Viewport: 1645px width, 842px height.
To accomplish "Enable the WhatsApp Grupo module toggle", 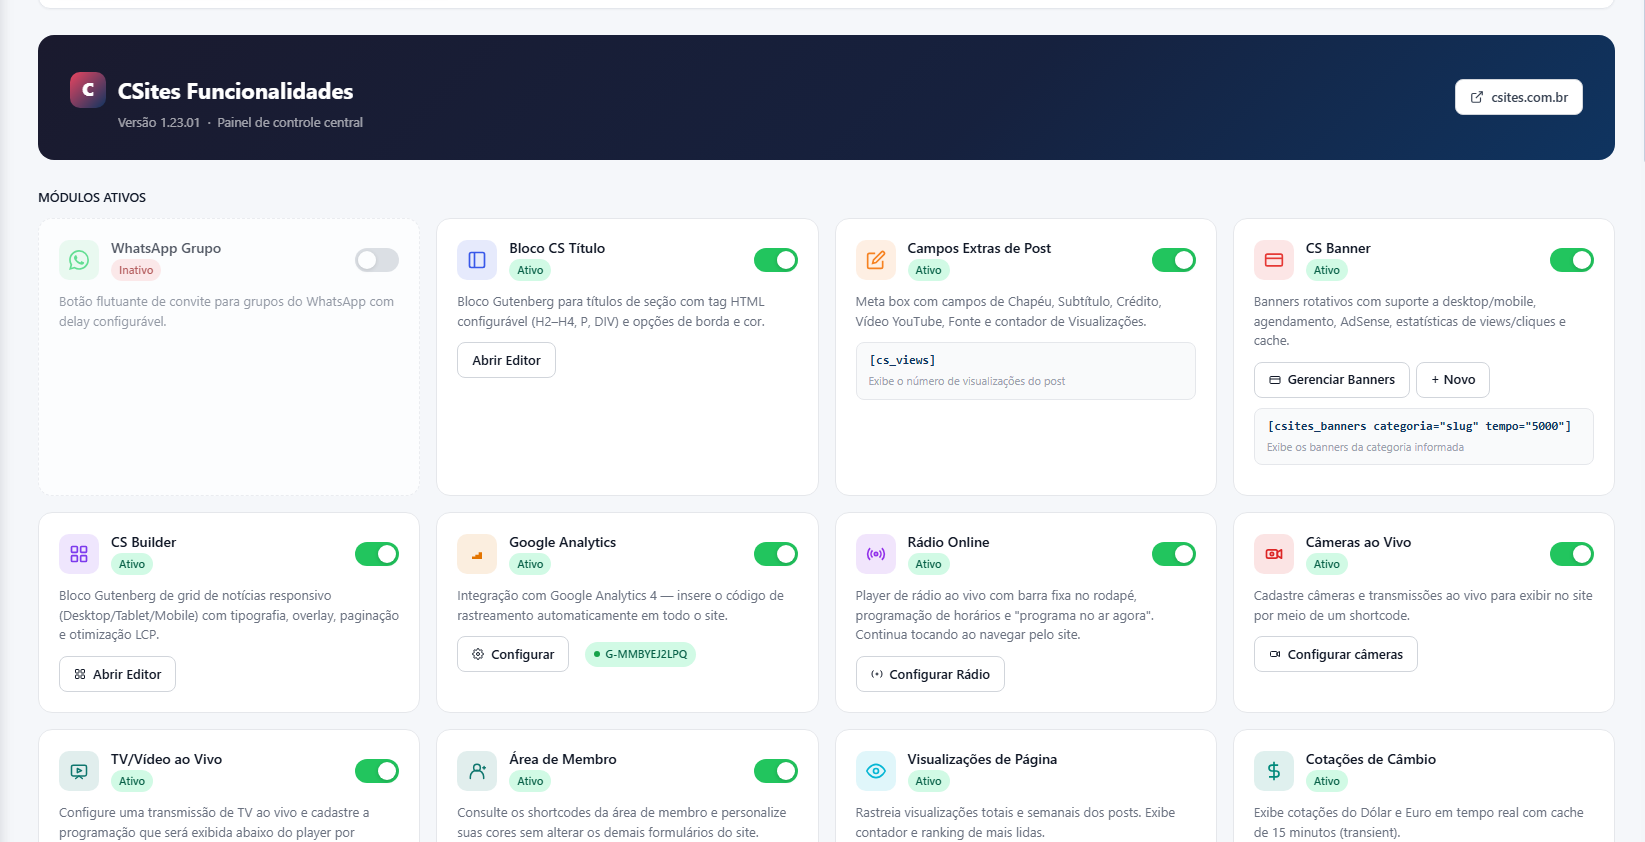I will click(377, 260).
